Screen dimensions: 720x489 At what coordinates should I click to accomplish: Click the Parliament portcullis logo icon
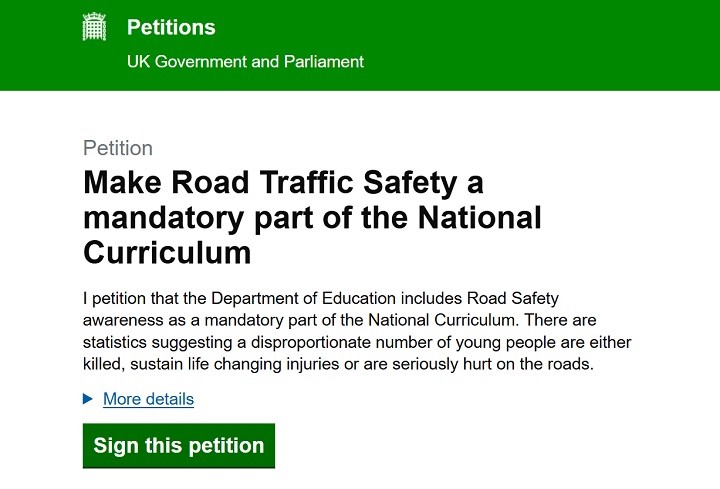click(x=94, y=27)
